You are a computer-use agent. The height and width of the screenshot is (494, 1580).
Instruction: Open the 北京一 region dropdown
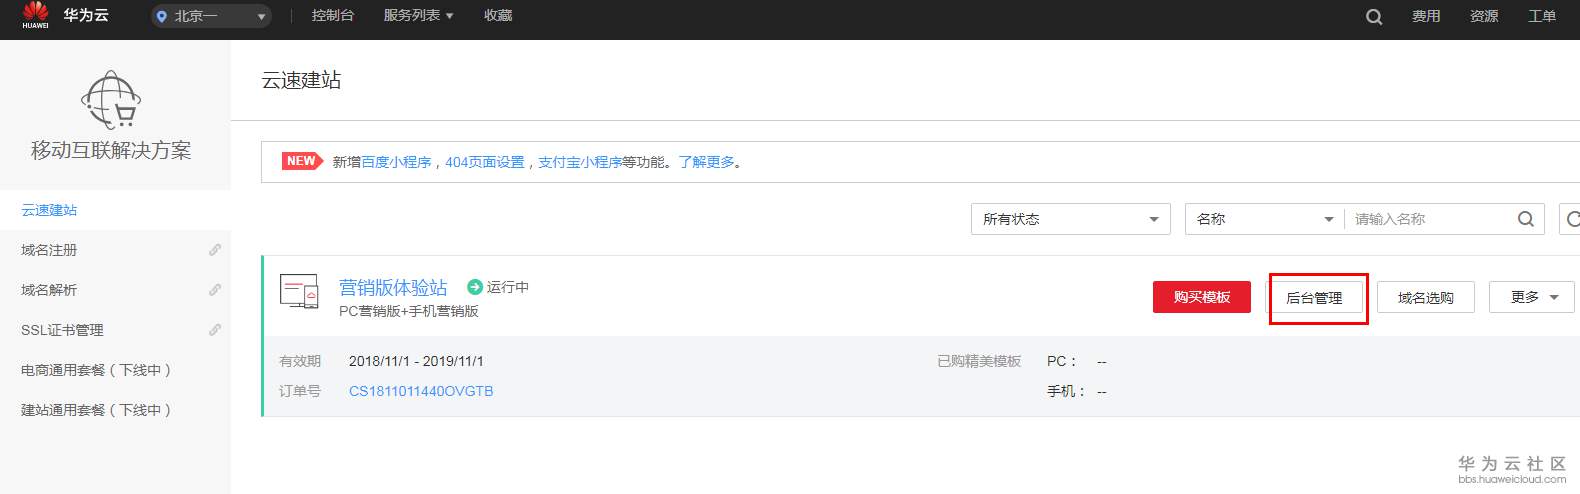pyautogui.click(x=211, y=16)
